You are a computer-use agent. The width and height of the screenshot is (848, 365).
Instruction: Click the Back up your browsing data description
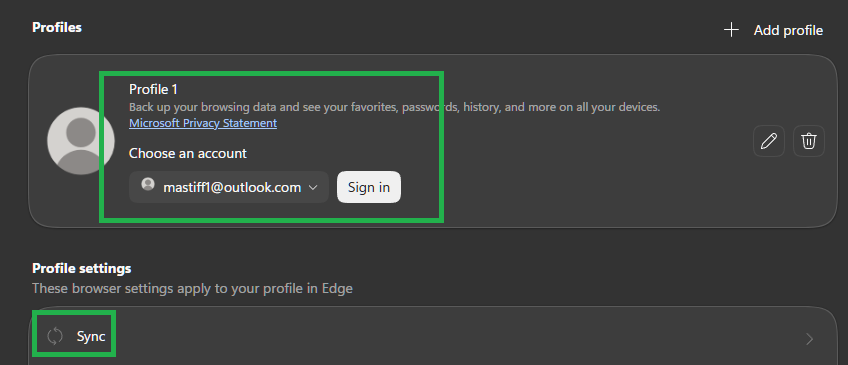pyautogui.click(x=394, y=107)
